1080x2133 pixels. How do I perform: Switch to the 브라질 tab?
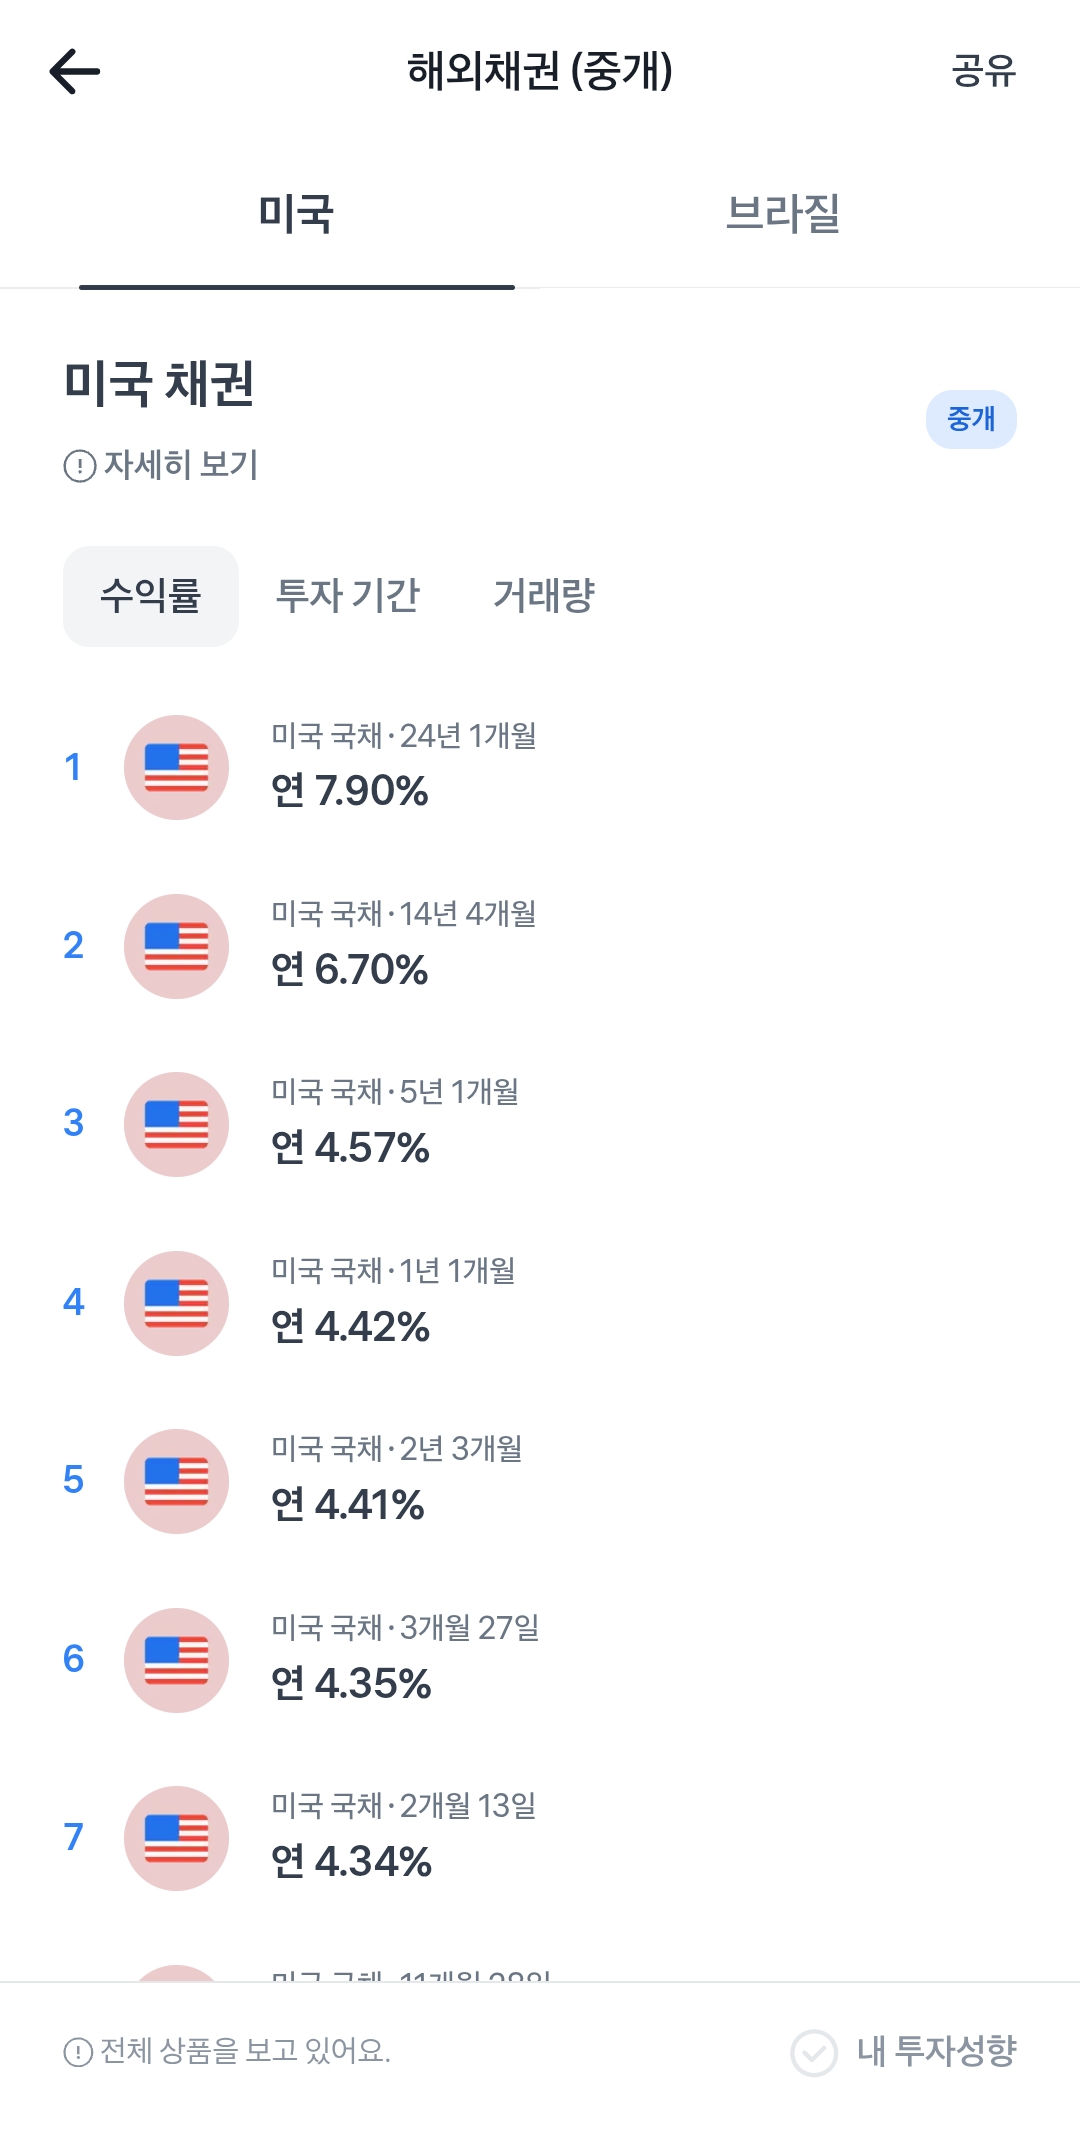pos(782,214)
